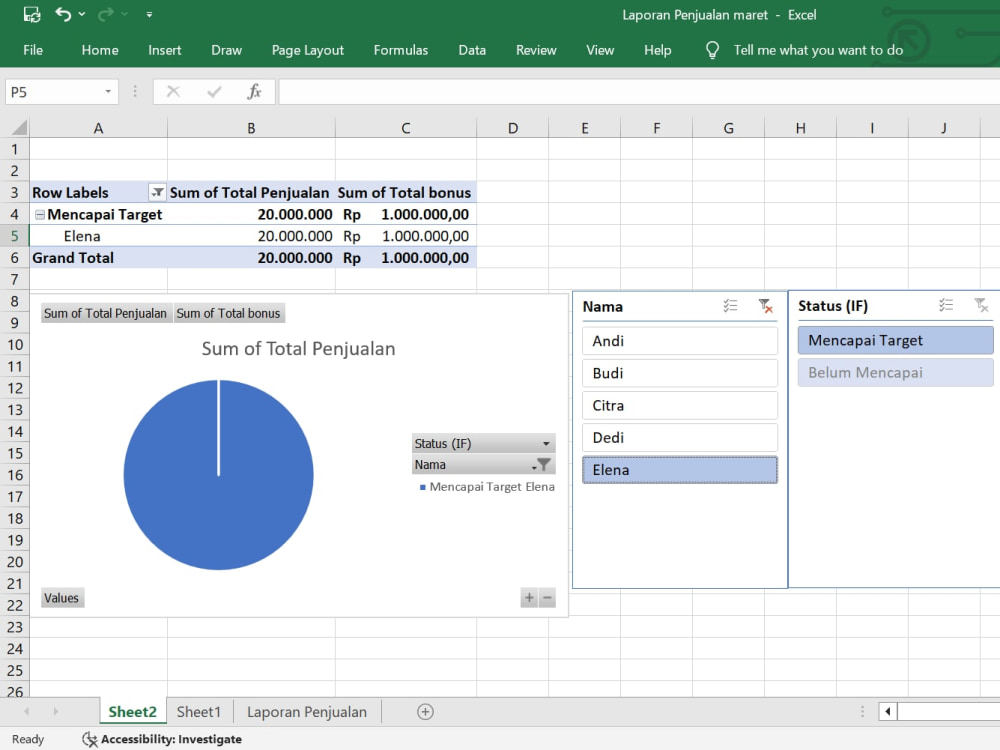Open the Draw ribbon tab
This screenshot has height=750, width=1000.
[226, 50]
